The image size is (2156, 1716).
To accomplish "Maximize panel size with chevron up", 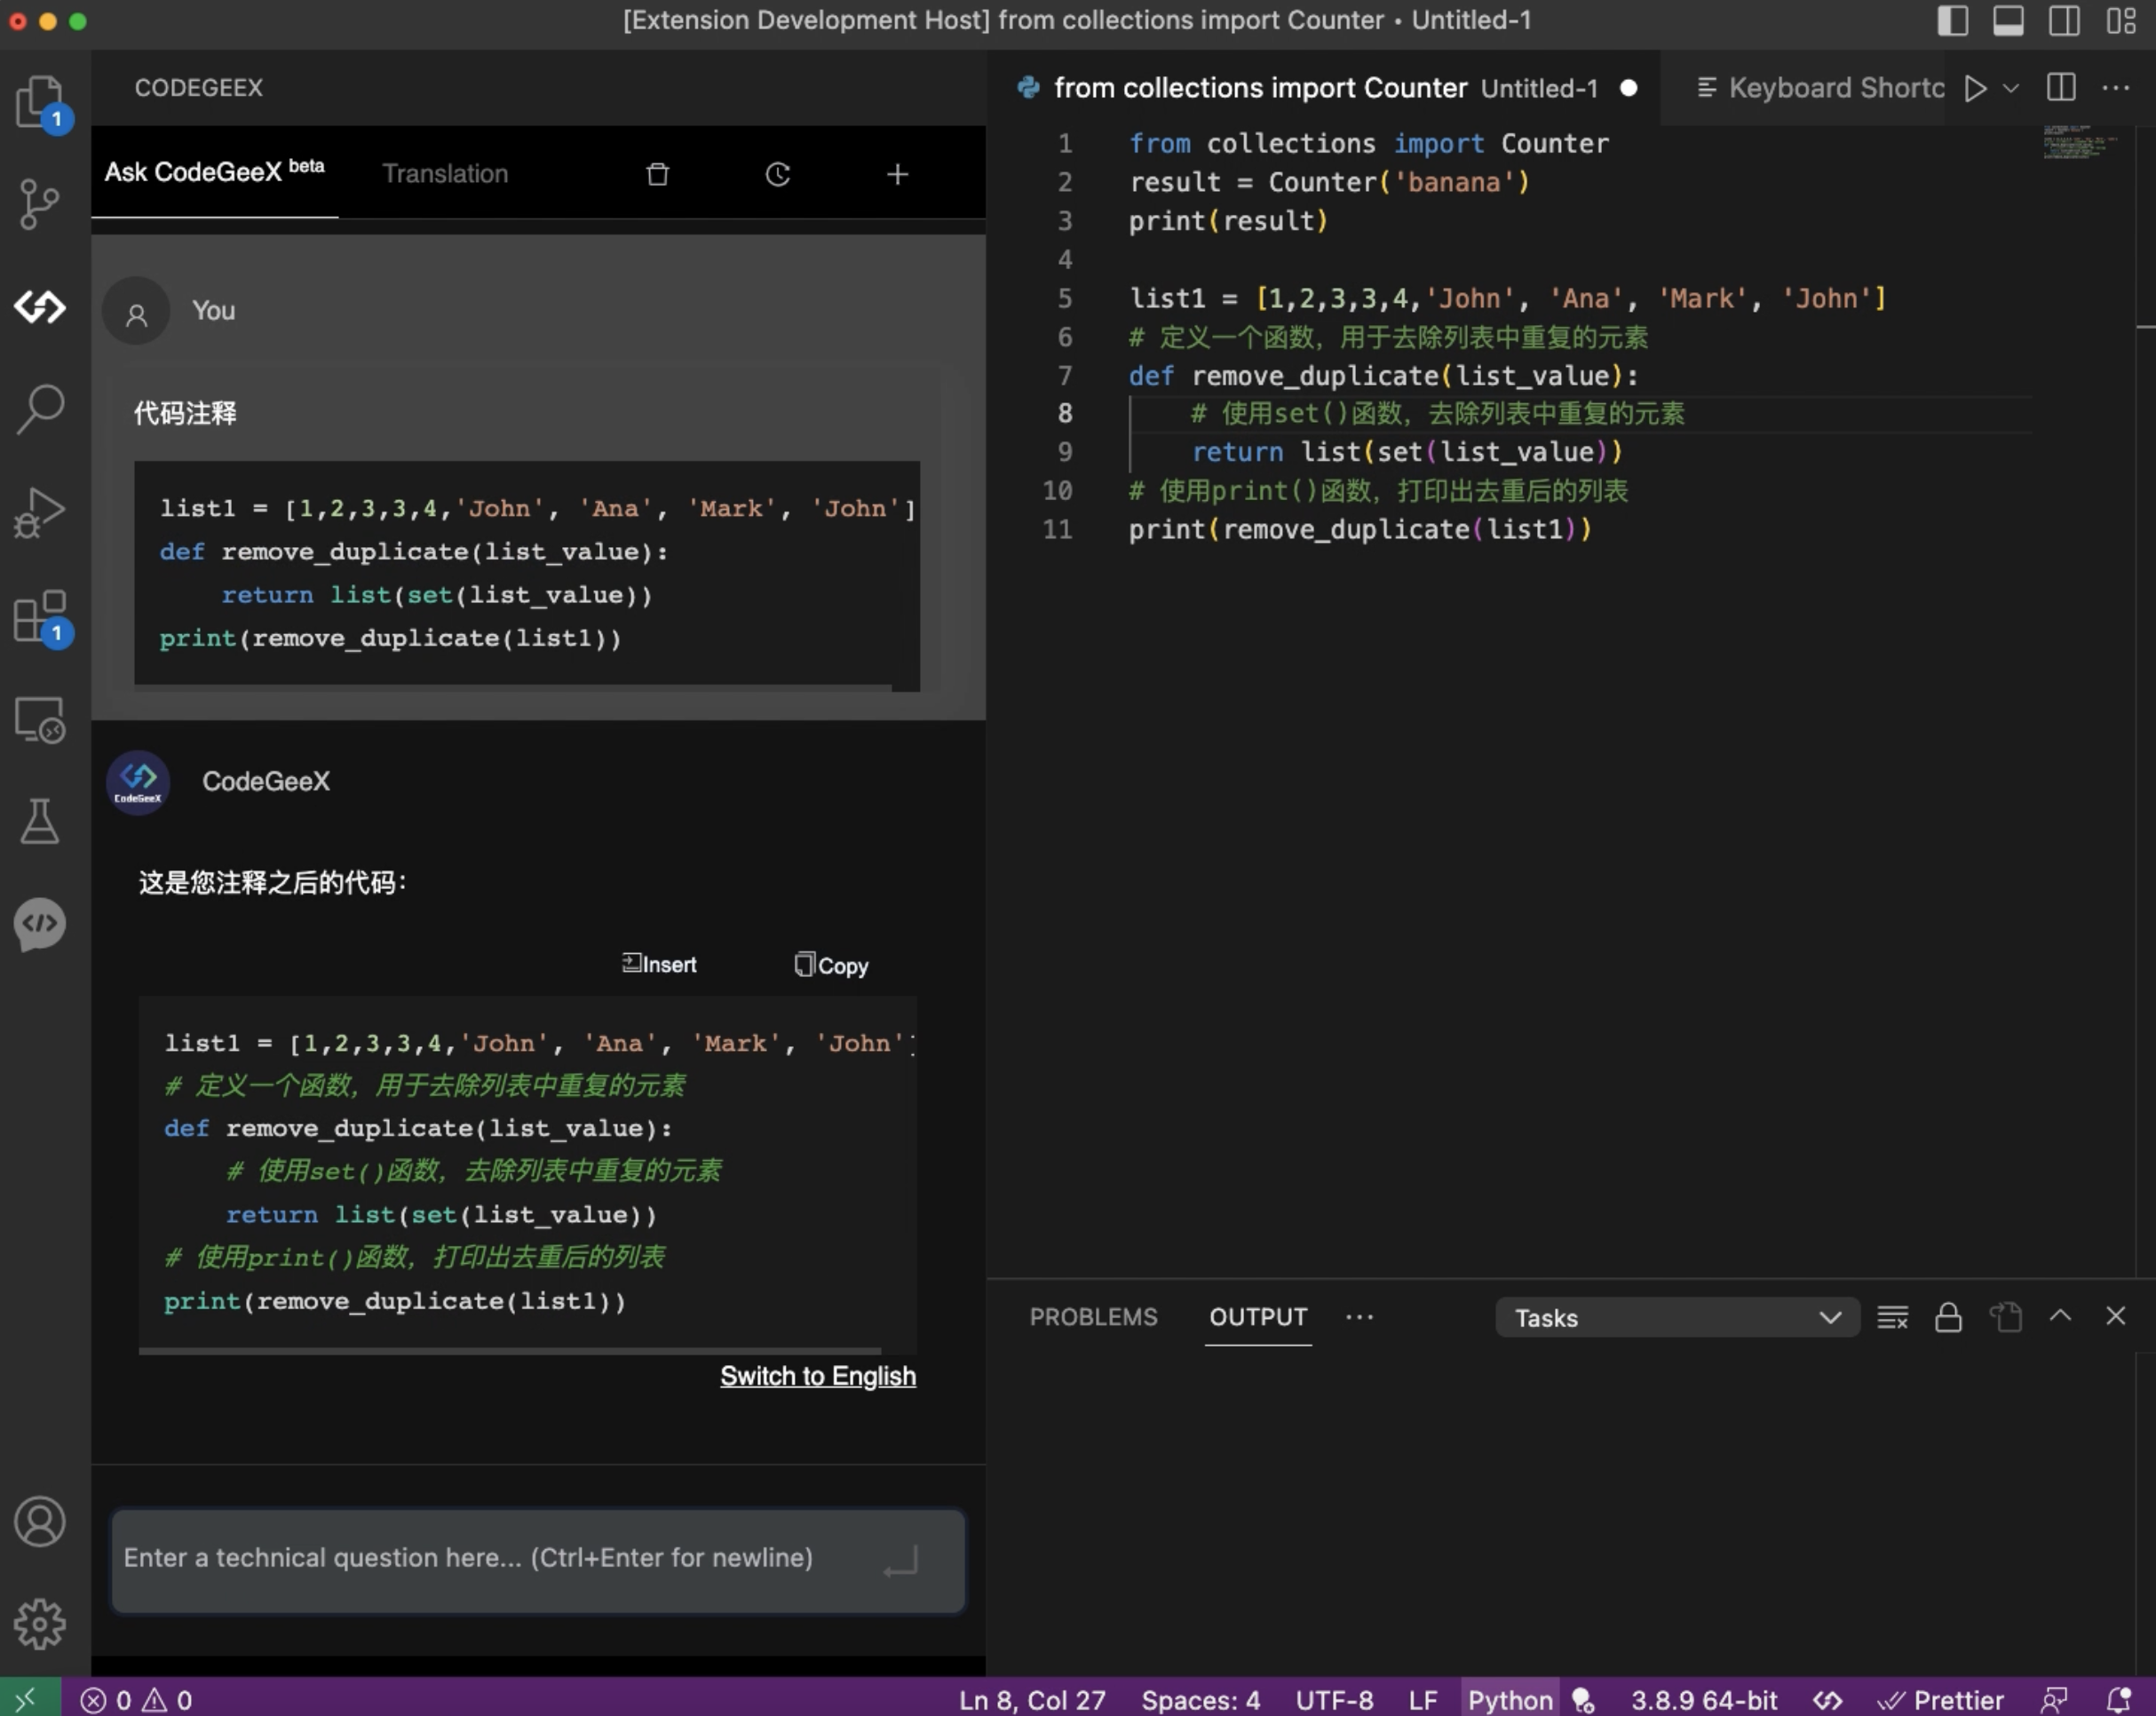I will [x=2060, y=1316].
